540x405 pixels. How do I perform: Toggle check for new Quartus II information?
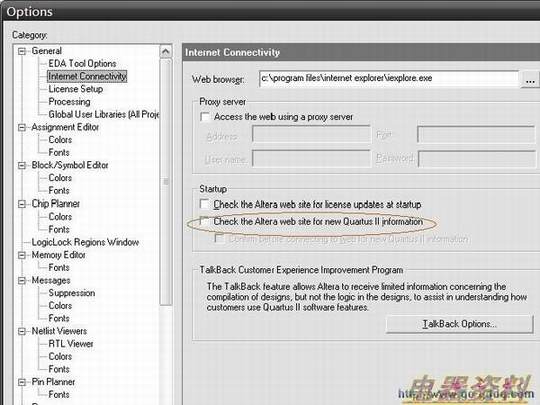coord(205,221)
